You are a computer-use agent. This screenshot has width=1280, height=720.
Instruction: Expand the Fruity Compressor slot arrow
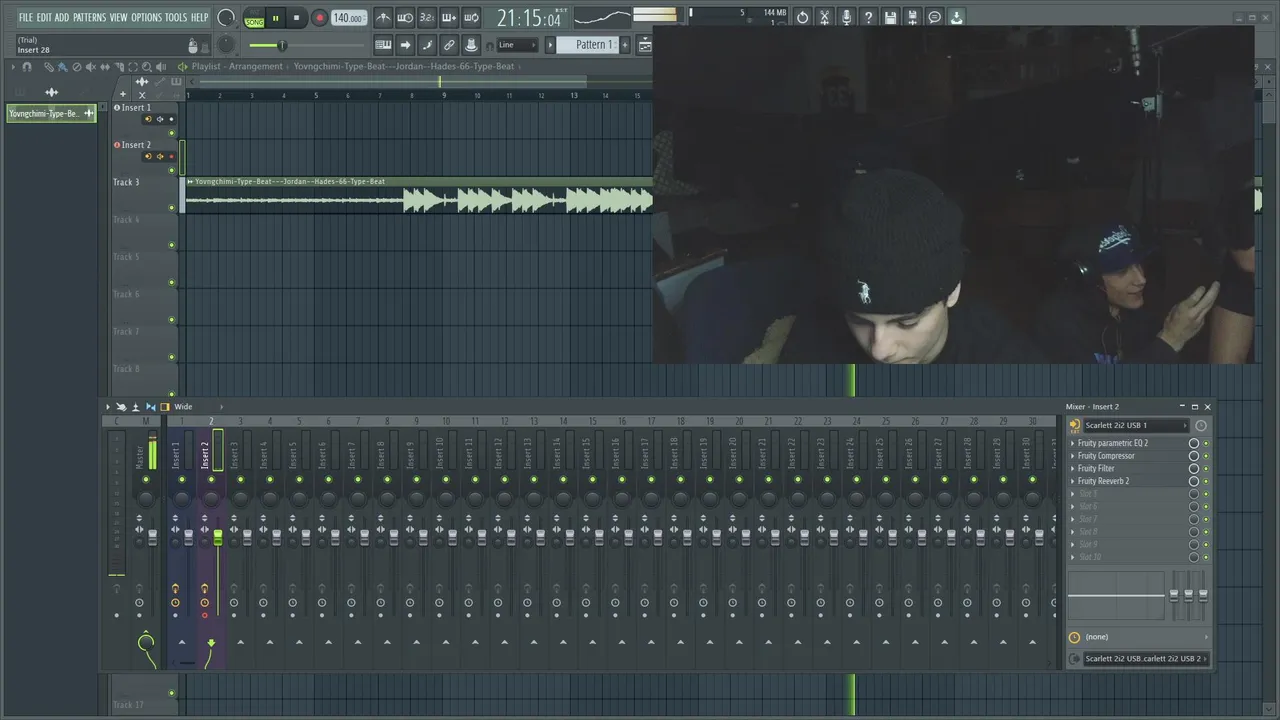point(1073,456)
